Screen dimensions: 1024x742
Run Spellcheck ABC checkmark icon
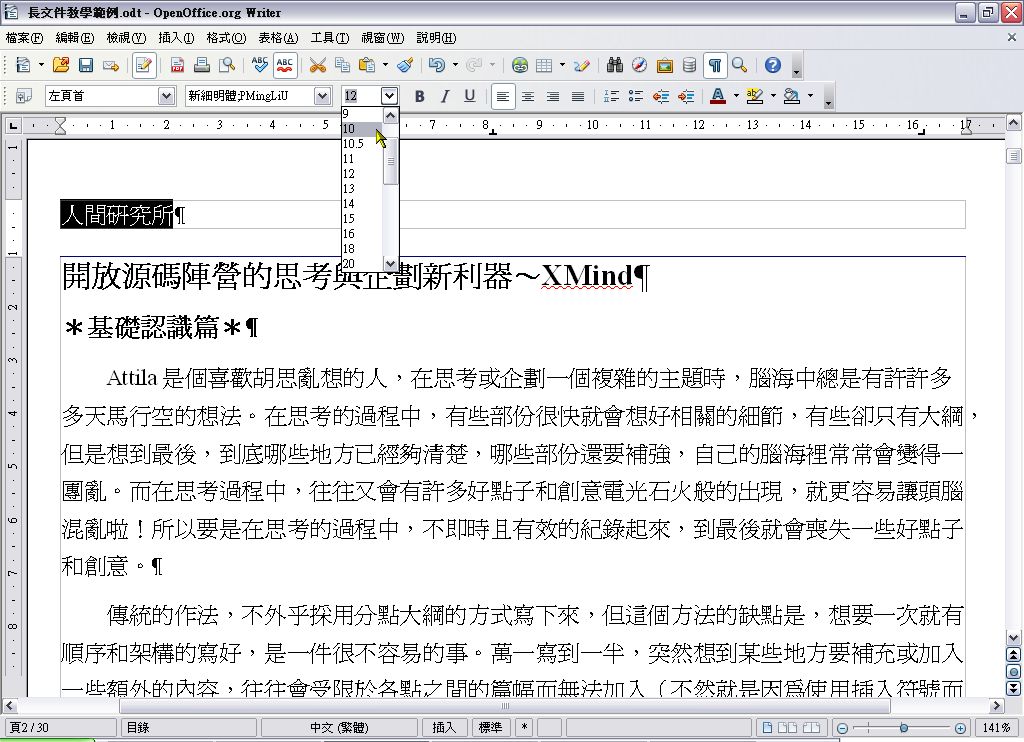[x=259, y=65]
